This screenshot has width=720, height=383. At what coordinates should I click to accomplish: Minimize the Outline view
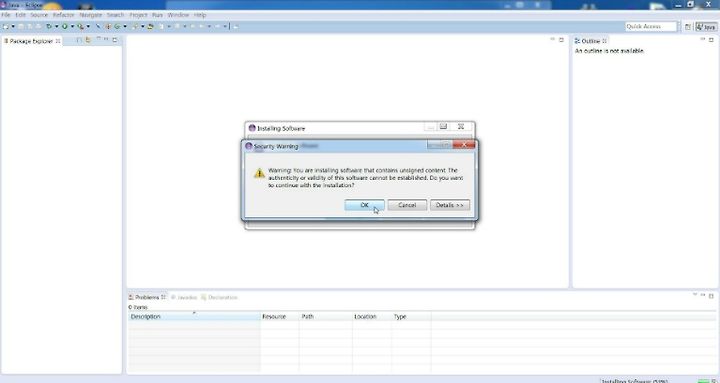point(703,39)
